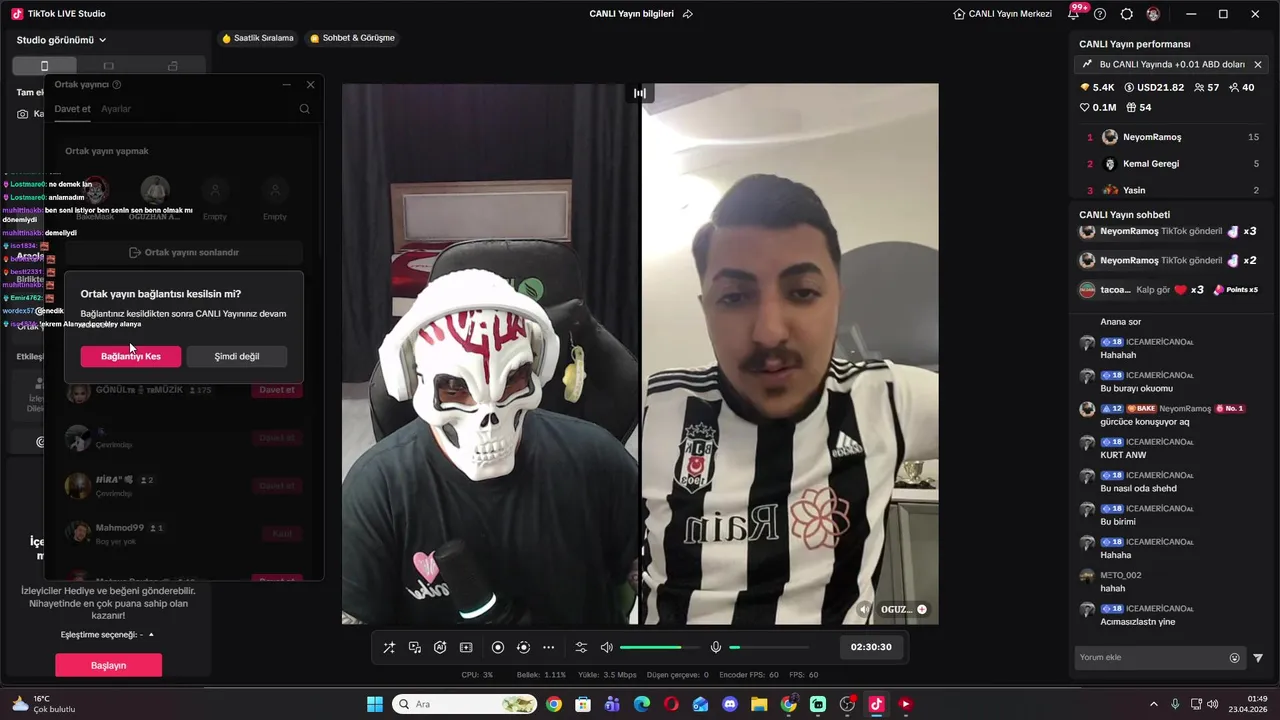Open the Ortak yayıncı help icon
The width and height of the screenshot is (1280, 720).
(117, 85)
